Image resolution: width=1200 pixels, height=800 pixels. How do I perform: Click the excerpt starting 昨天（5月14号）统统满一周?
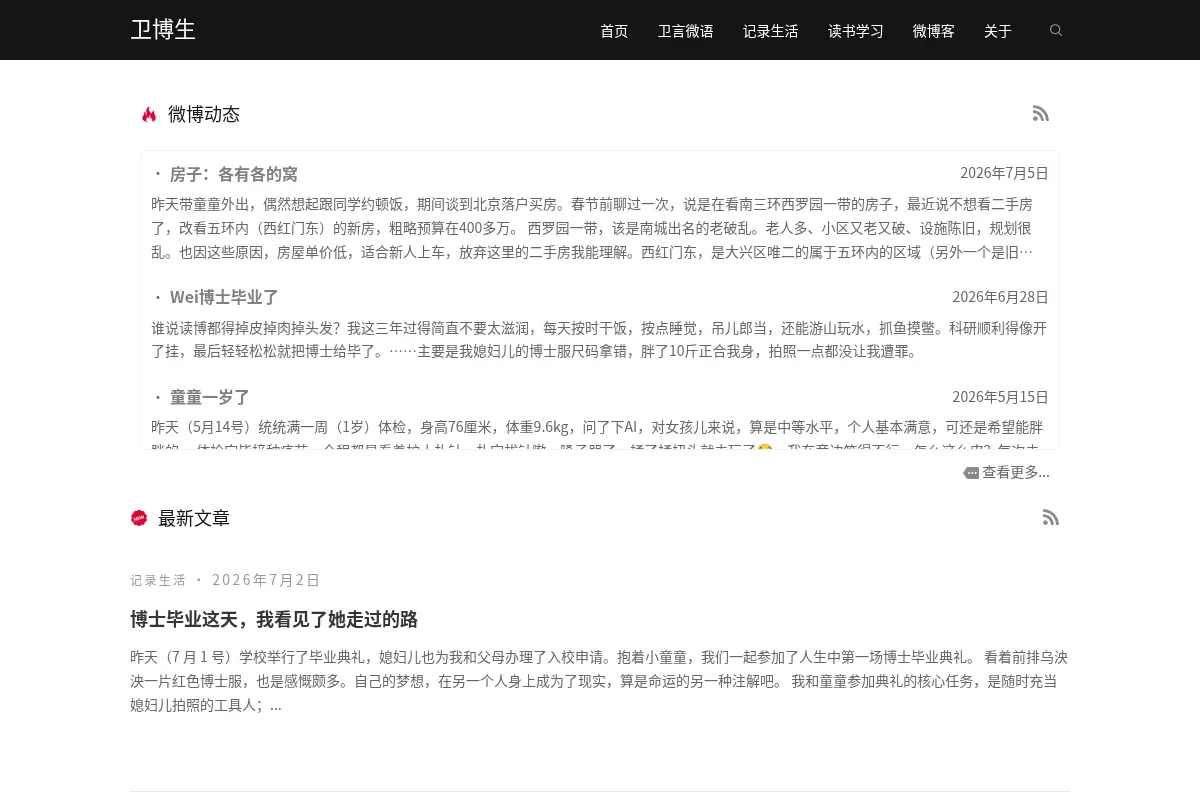pyautogui.click(x=599, y=434)
